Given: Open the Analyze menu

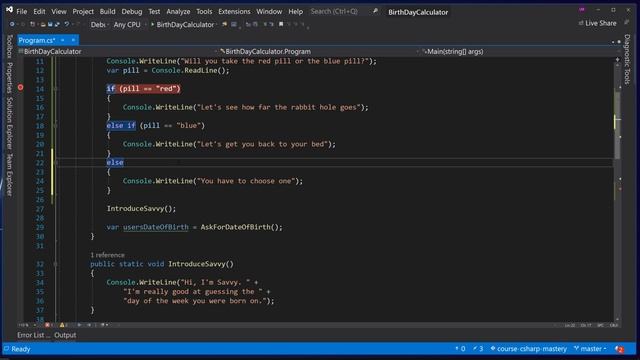Looking at the screenshot, I should tap(178, 11).
